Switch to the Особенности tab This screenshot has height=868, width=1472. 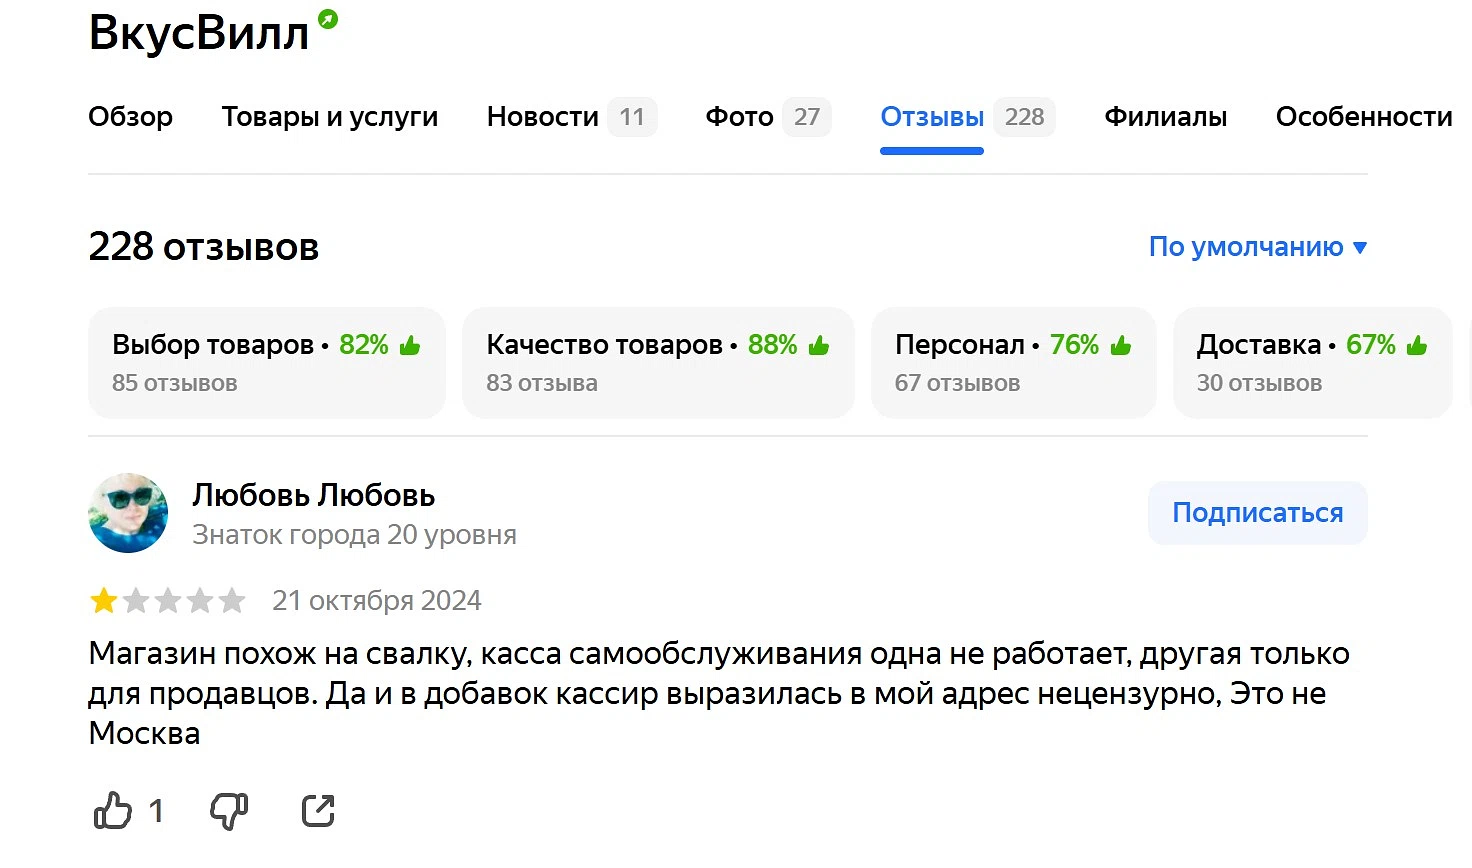[x=1364, y=117]
